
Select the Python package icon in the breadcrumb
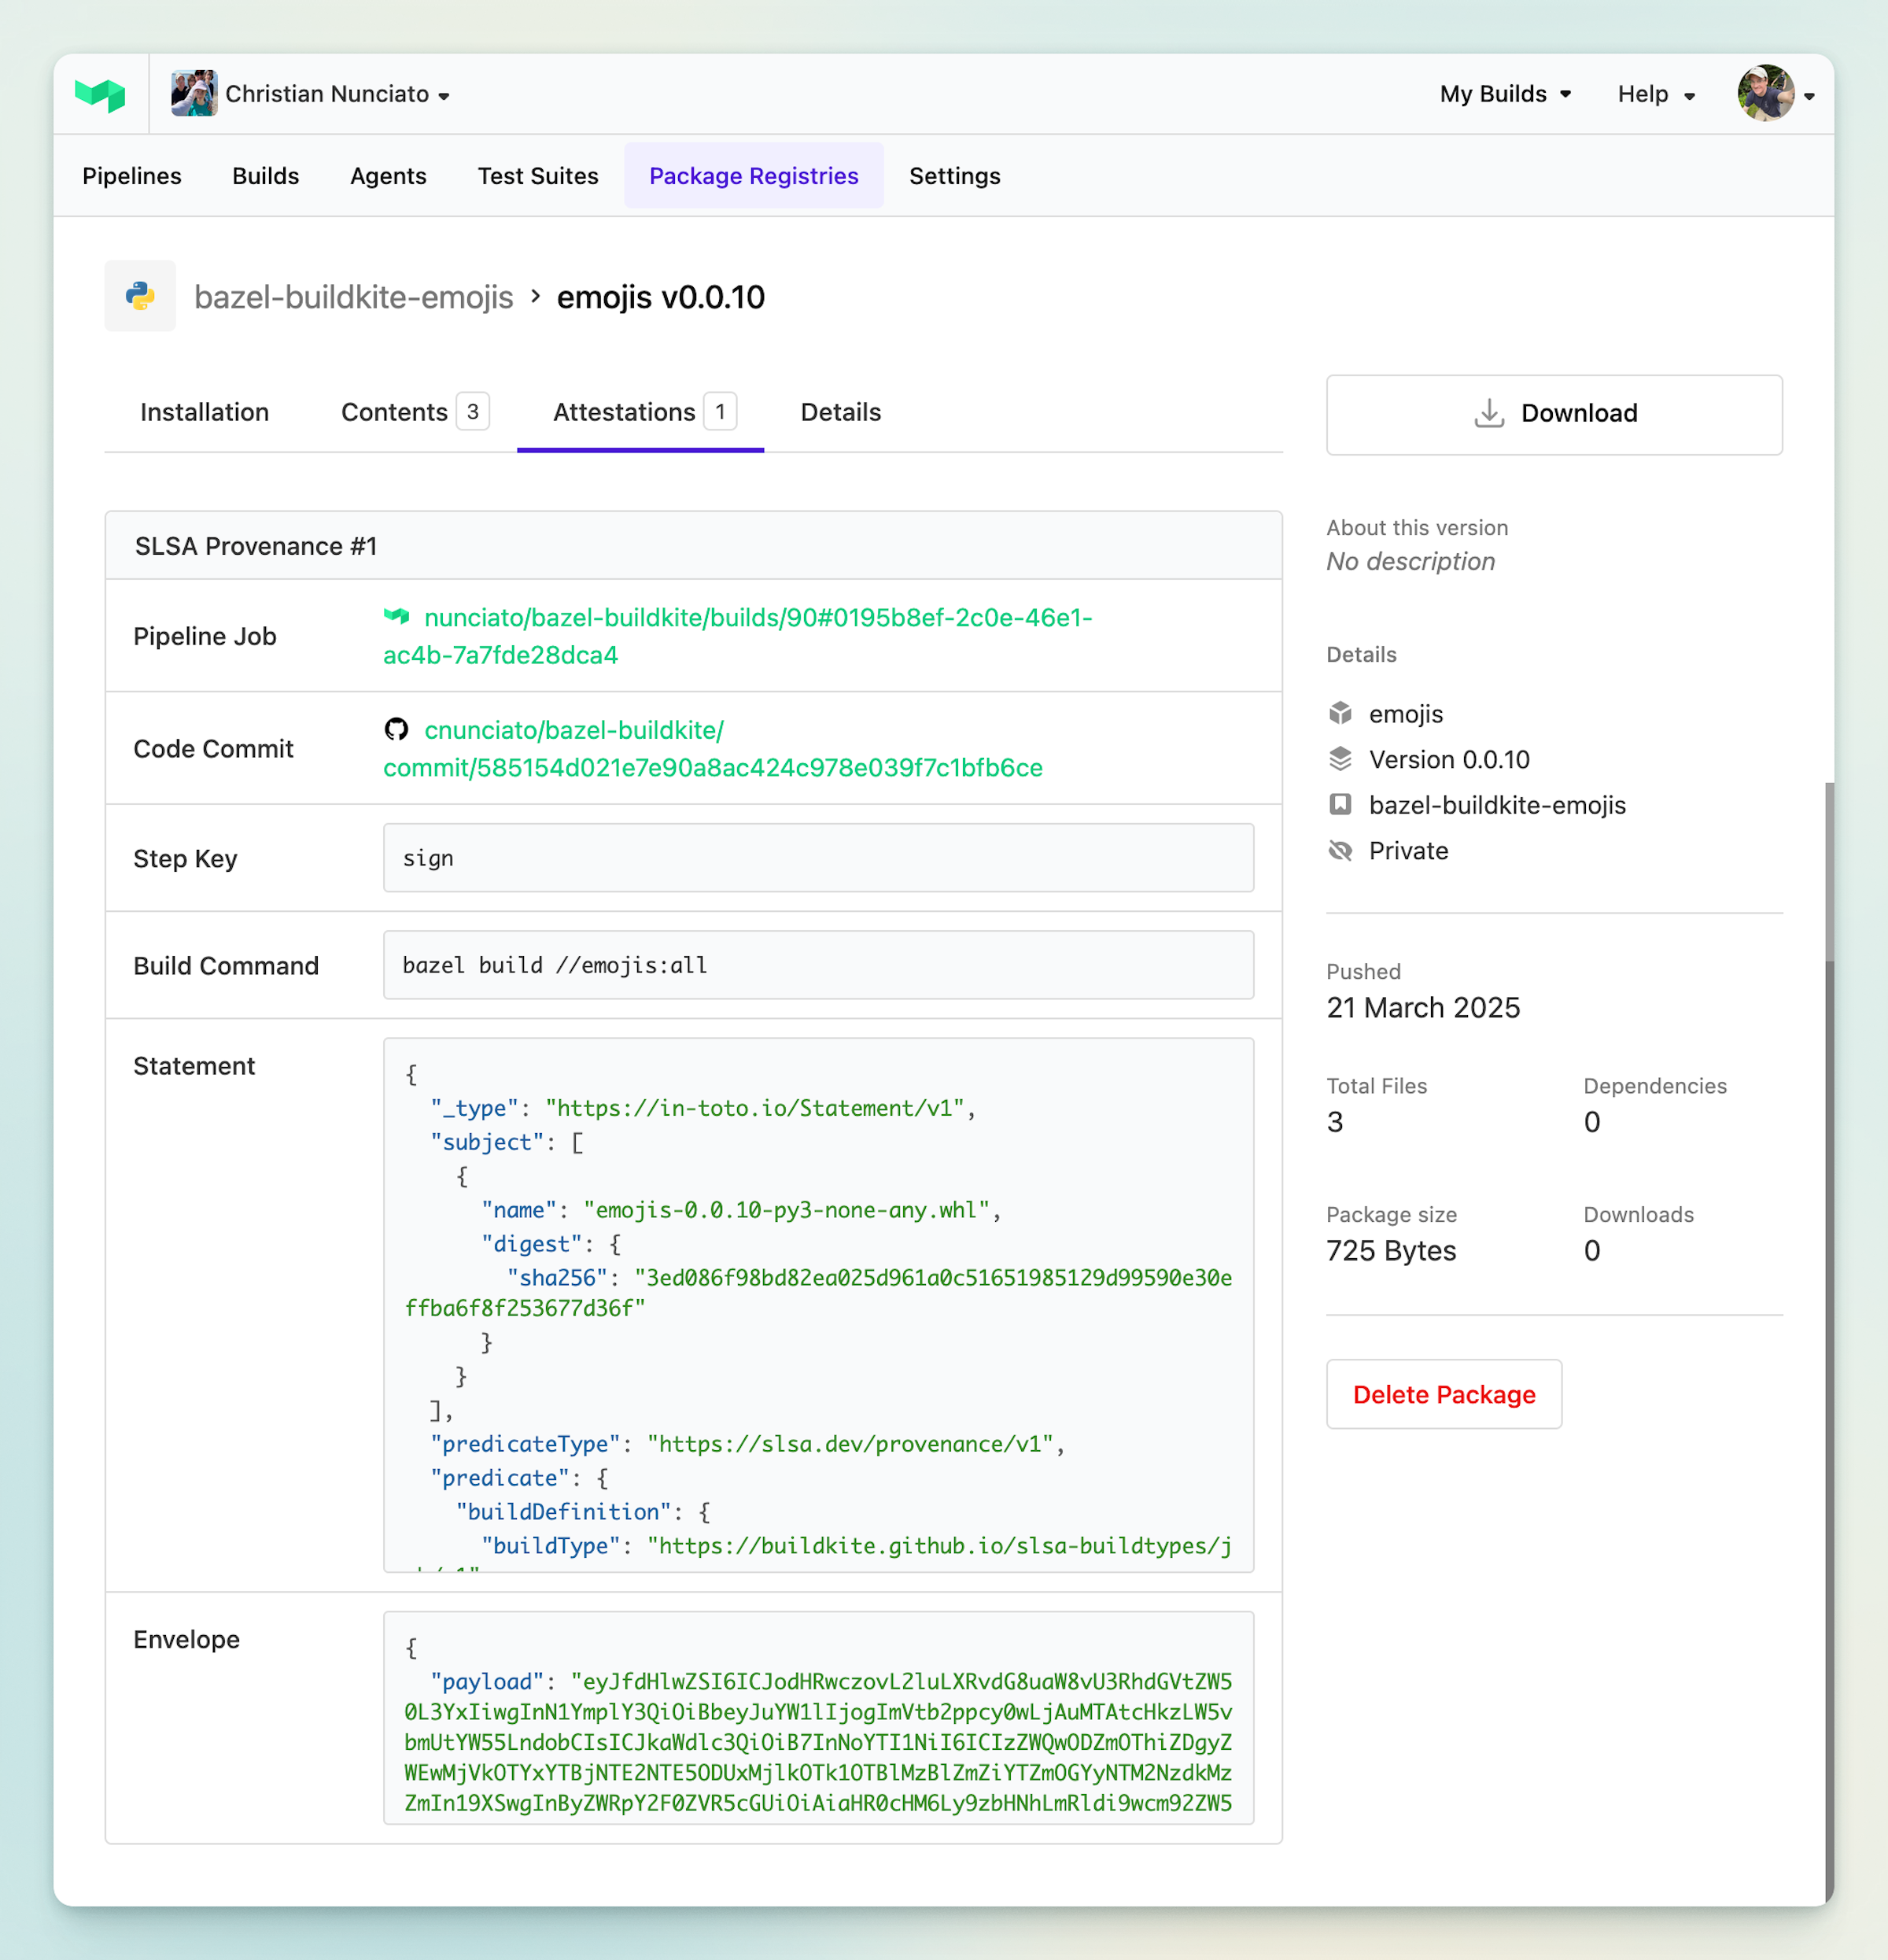click(x=139, y=295)
